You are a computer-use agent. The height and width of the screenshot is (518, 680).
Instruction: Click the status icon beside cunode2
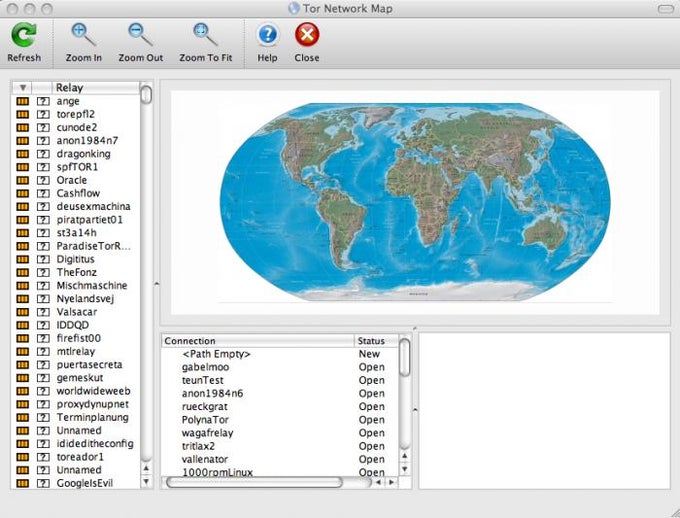23,128
